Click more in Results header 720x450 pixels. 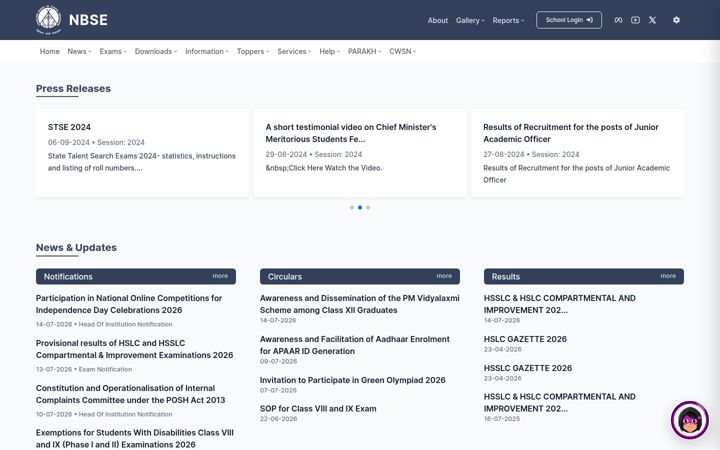point(668,276)
